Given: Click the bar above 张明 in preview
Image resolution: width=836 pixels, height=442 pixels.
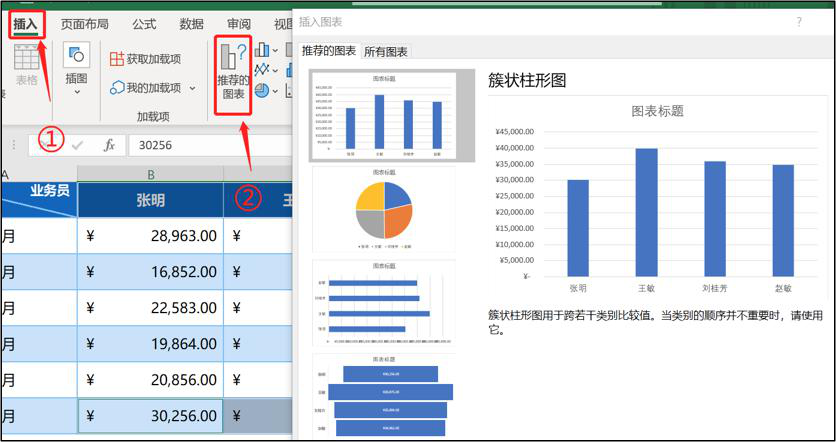Looking at the screenshot, I should click(x=578, y=228).
